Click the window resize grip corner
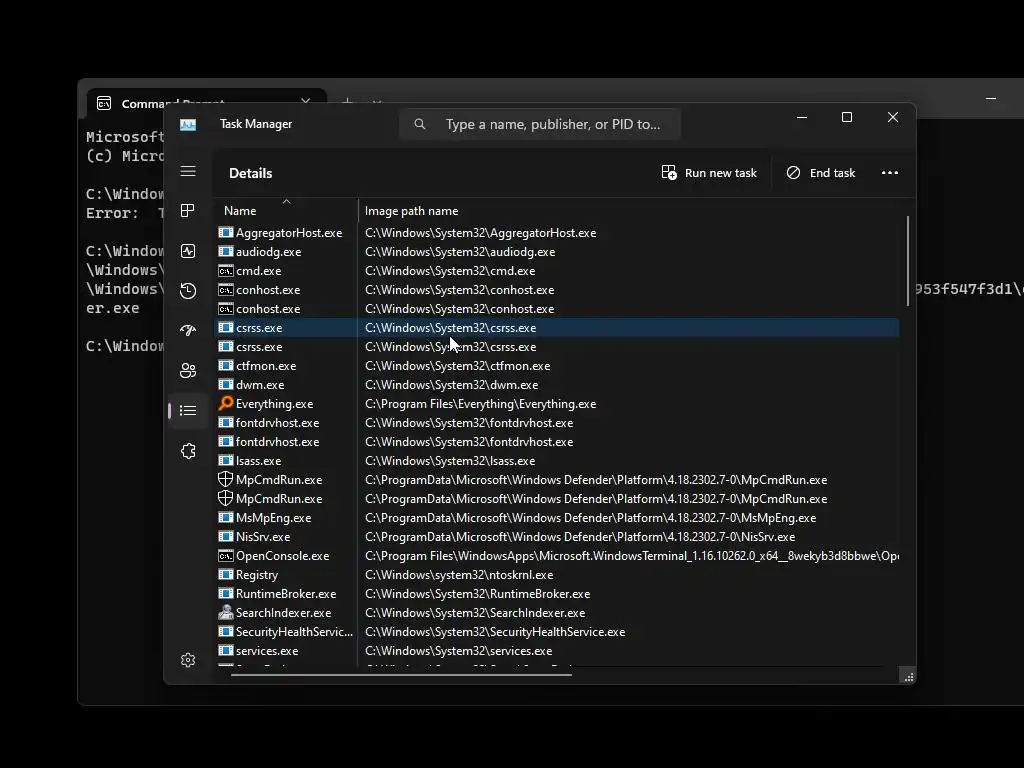 tap(908, 677)
